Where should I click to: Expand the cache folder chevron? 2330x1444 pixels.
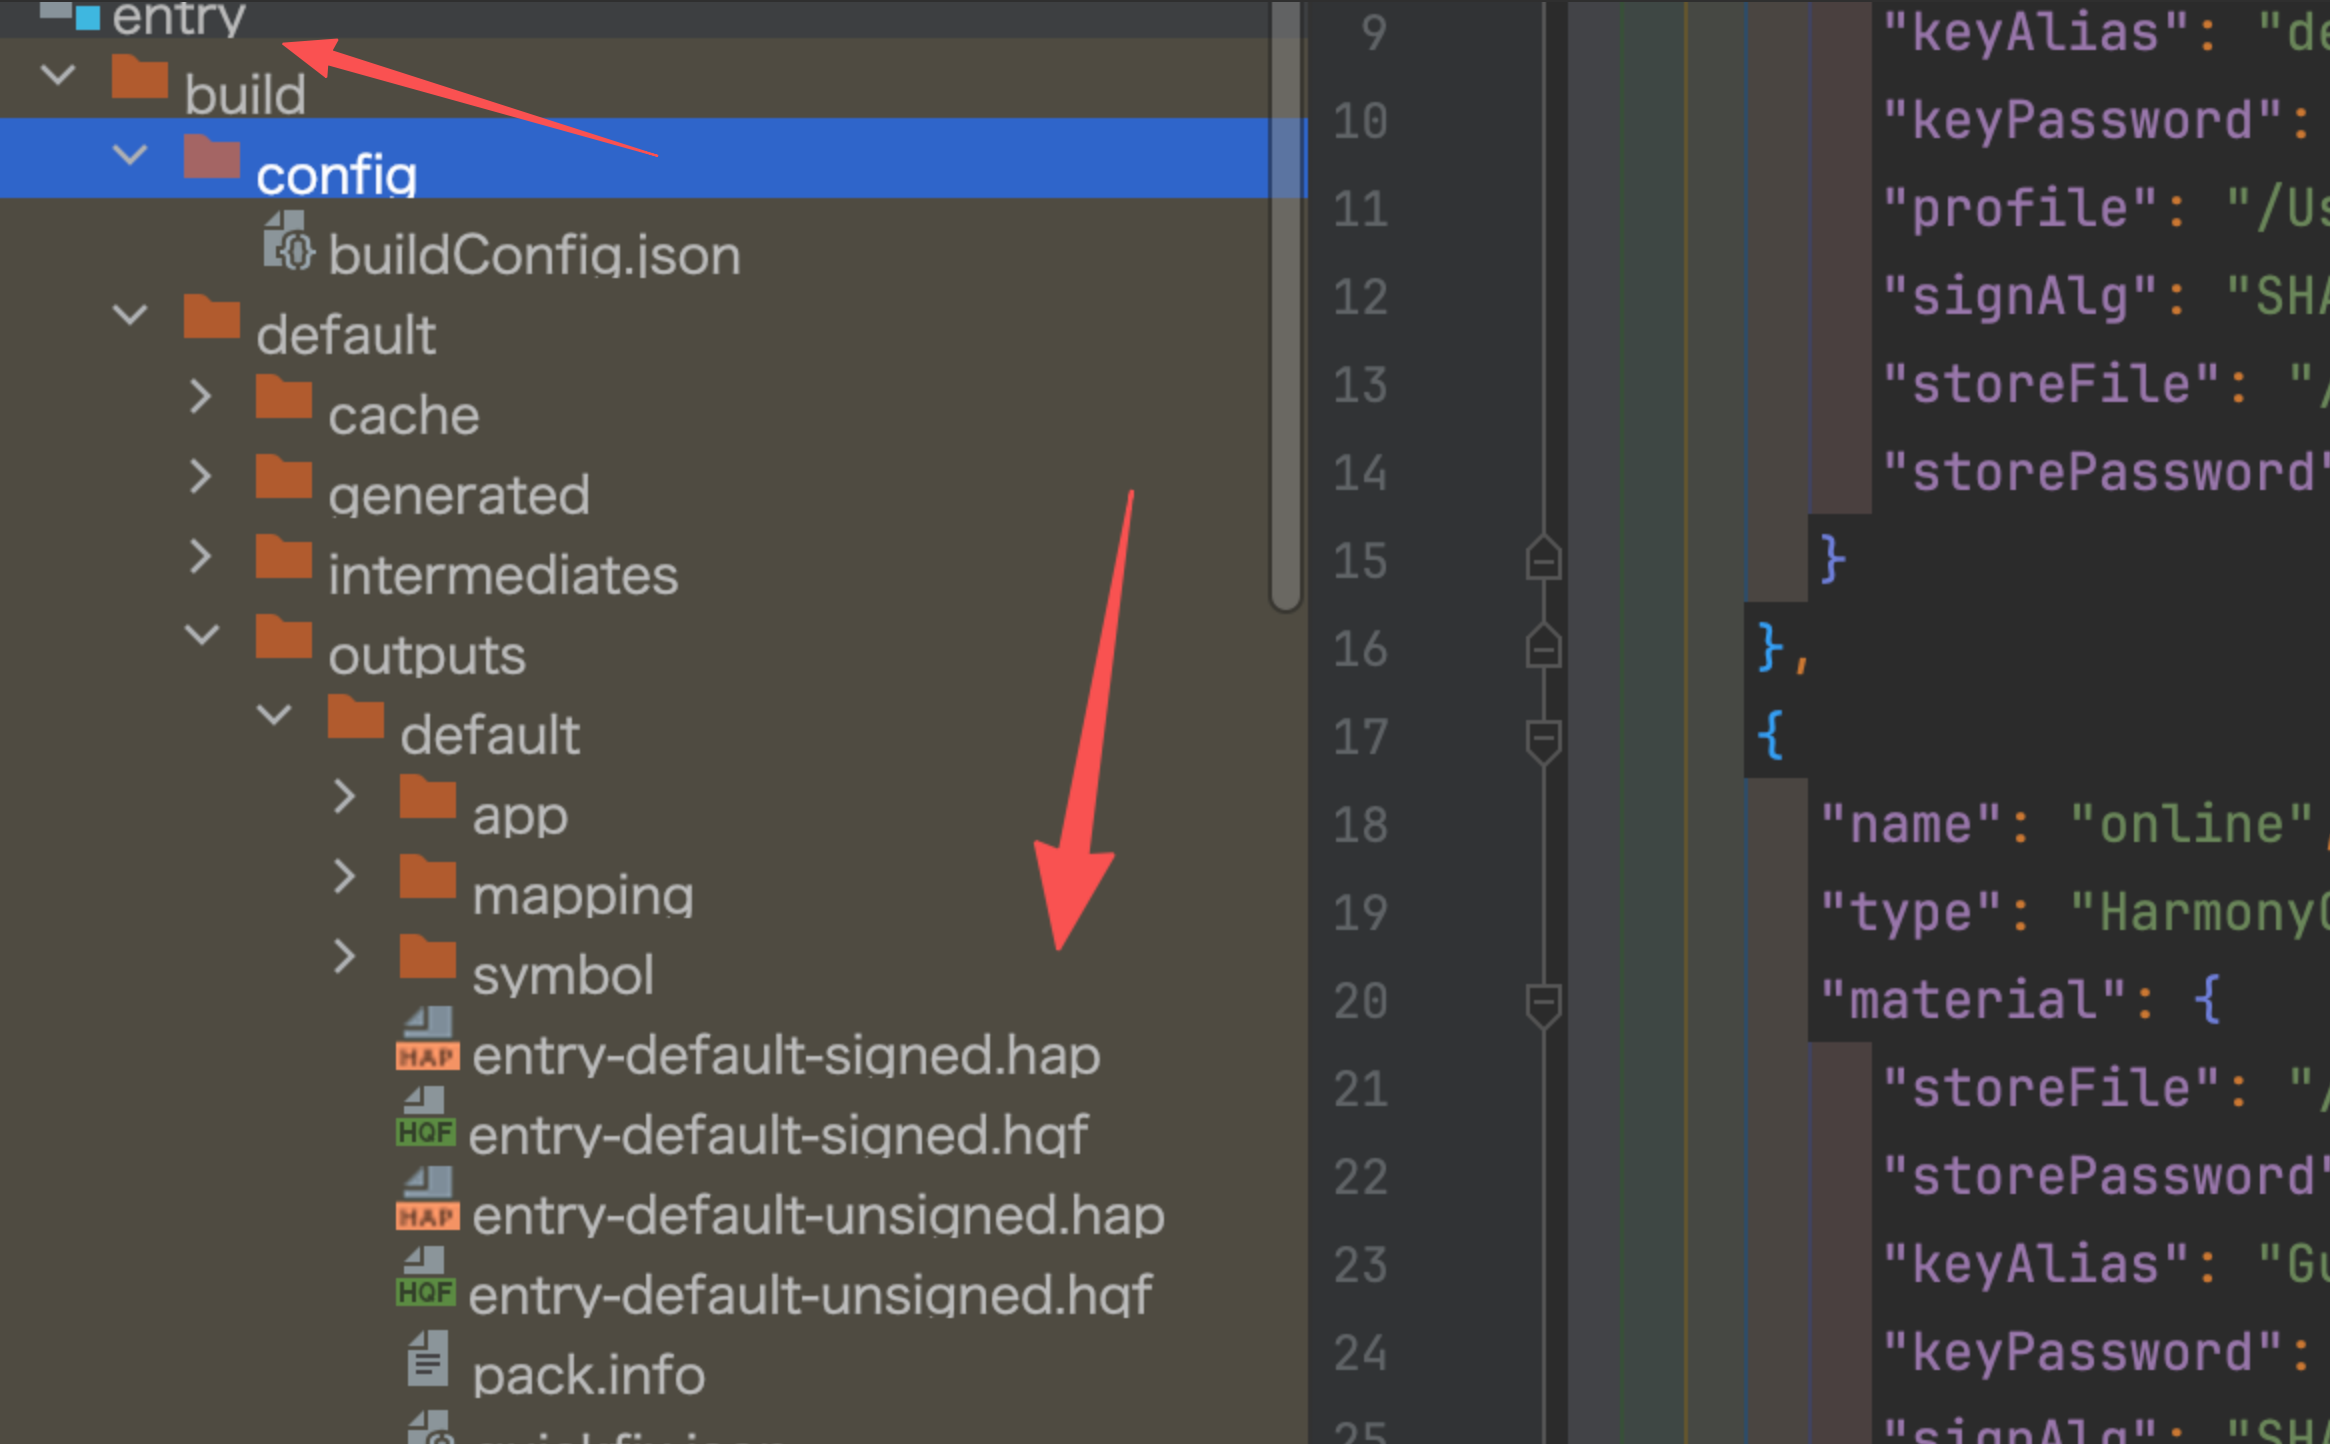201,396
